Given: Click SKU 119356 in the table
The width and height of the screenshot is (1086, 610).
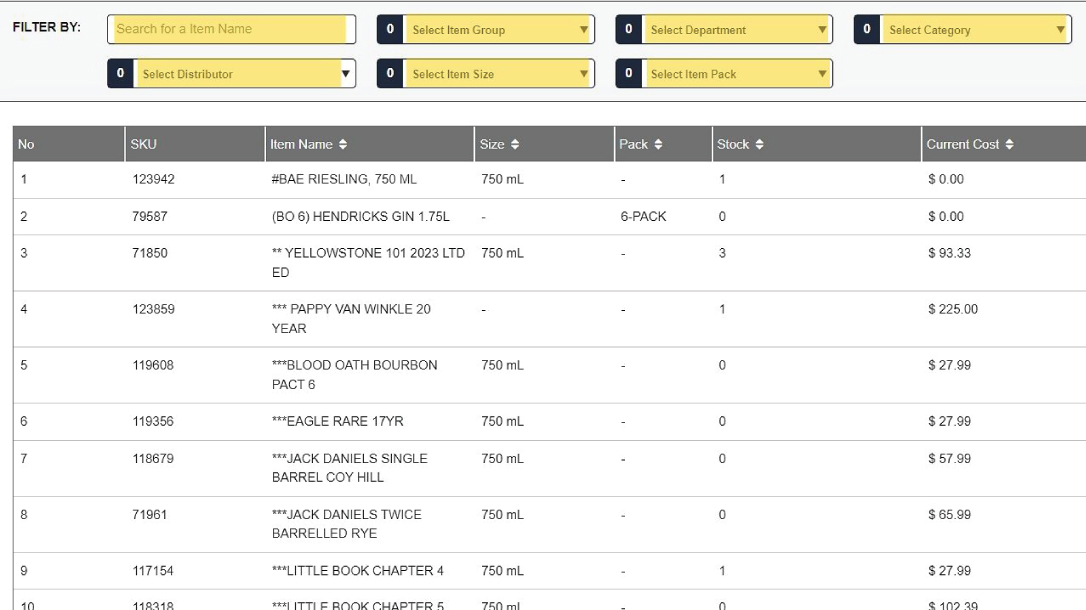Looking at the screenshot, I should pyautogui.click(x=153, y=422).
